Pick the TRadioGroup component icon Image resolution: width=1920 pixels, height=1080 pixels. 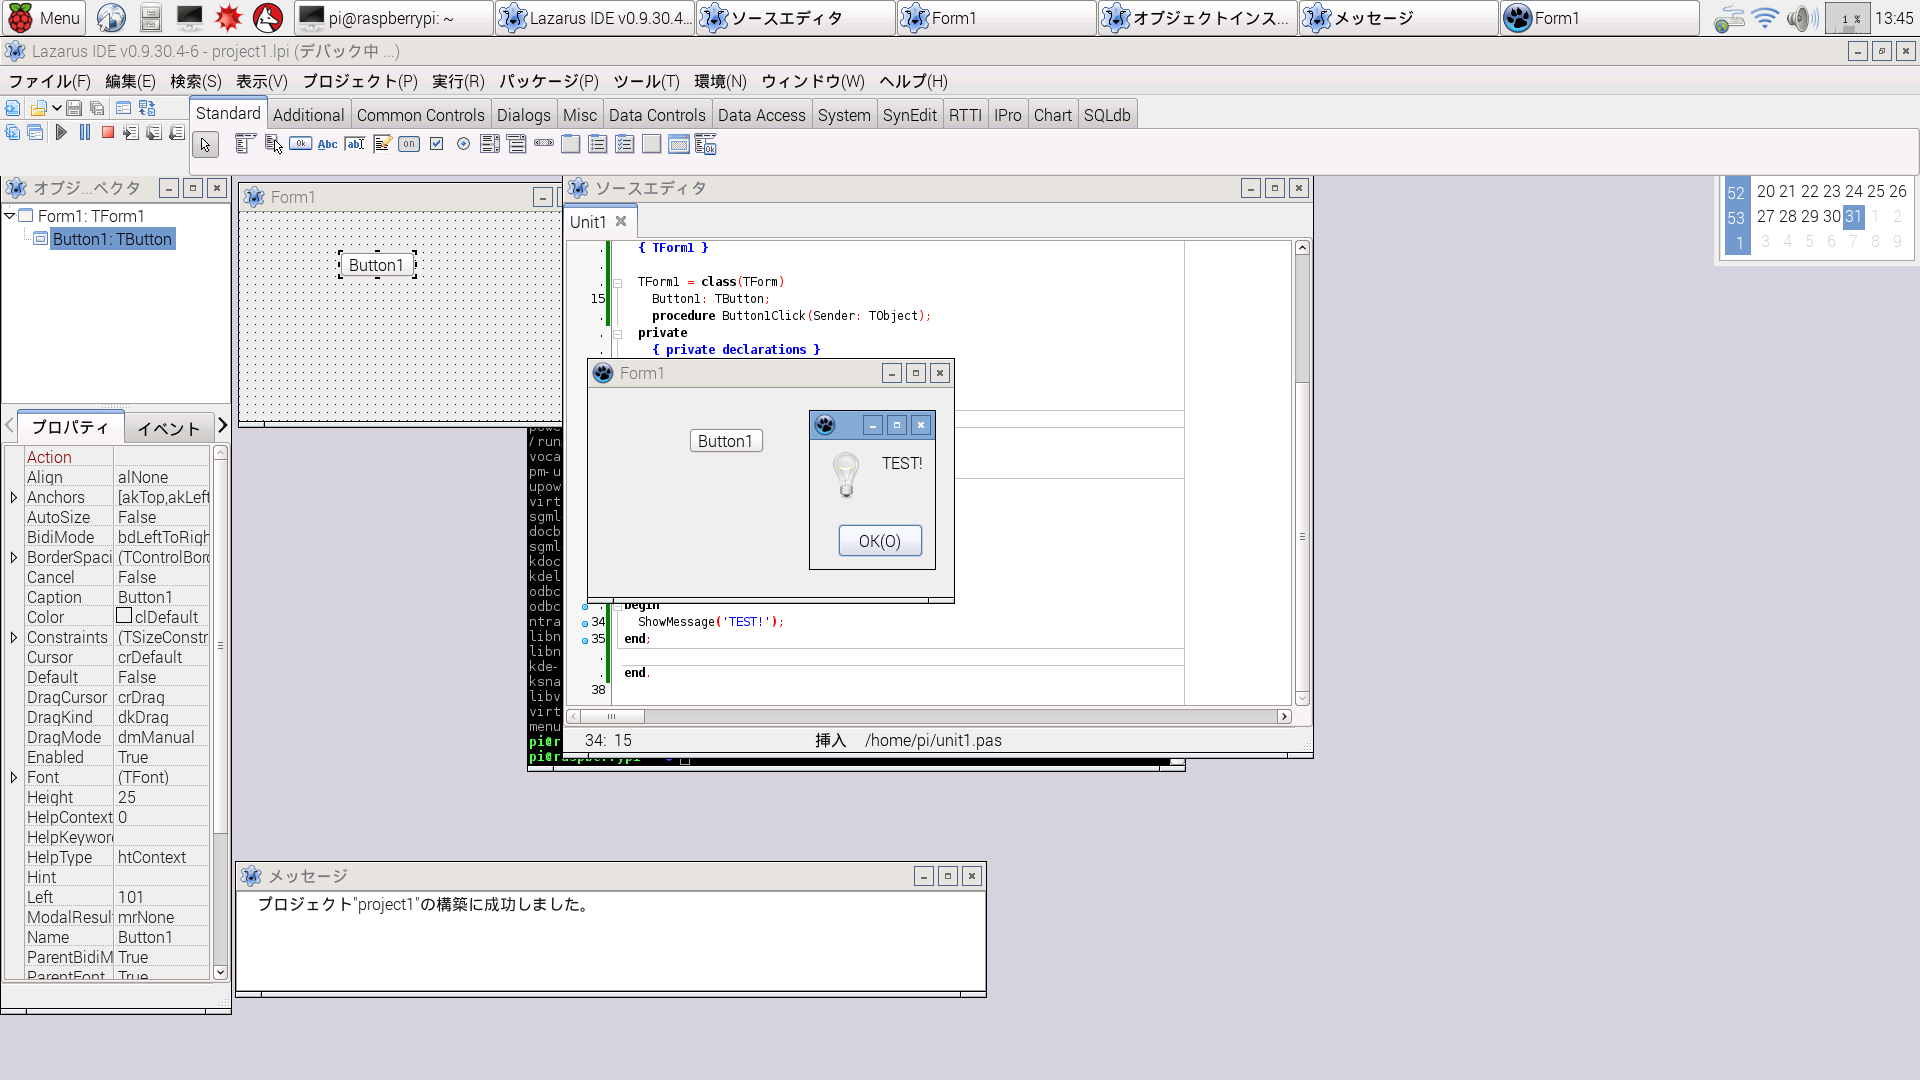click(598, 144)
